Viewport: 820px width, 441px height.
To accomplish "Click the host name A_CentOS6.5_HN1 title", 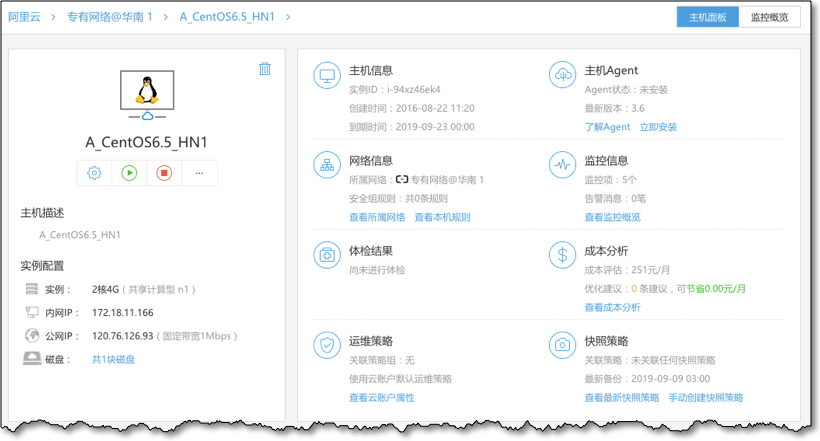I will point(146,142).
